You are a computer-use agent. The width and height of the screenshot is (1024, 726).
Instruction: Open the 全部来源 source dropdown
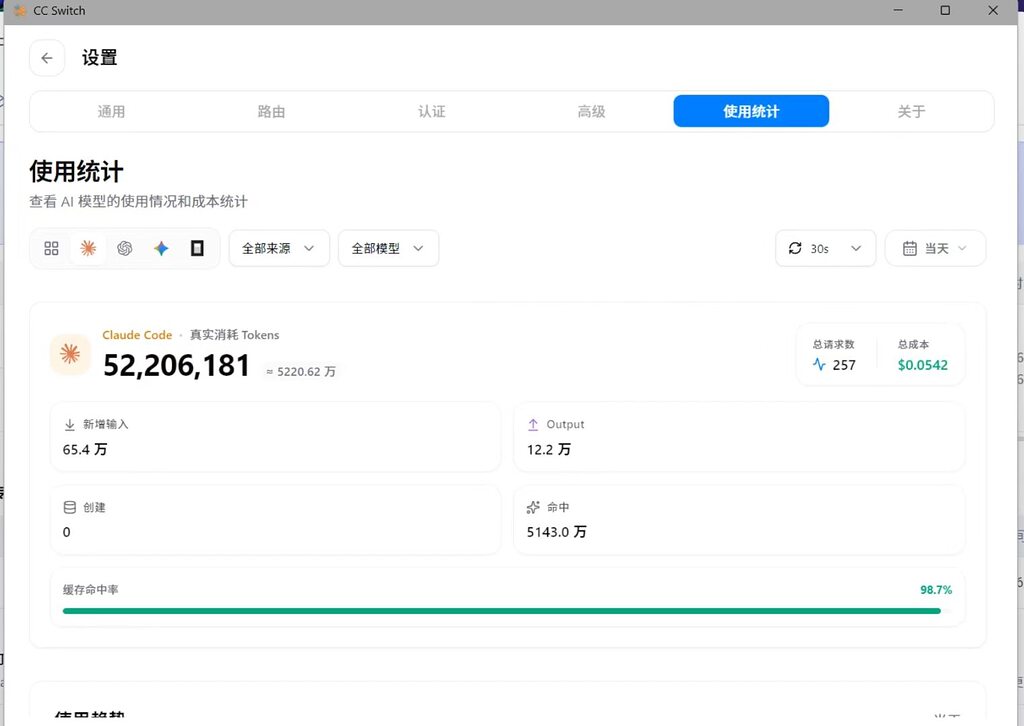click(279, 248)
